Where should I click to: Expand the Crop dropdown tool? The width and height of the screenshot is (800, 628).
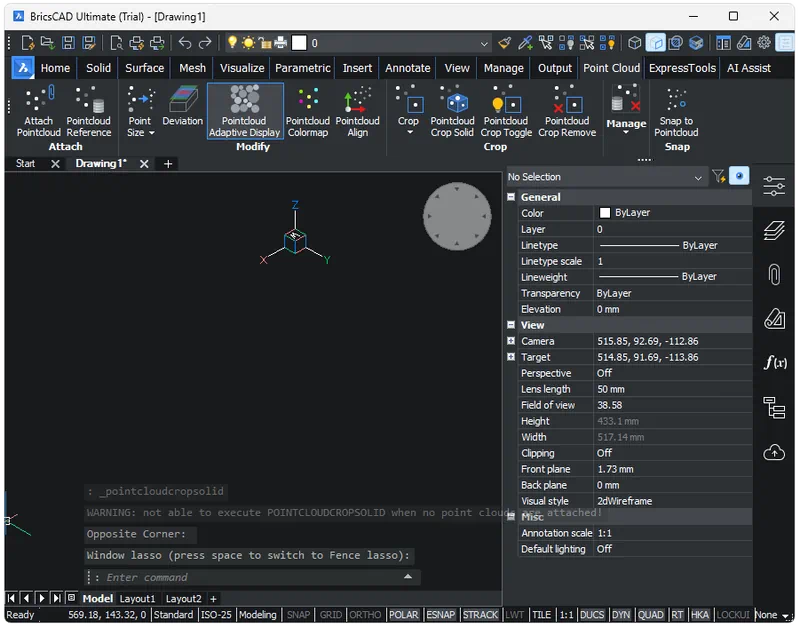pyautogui.click(x=408, y=112)
